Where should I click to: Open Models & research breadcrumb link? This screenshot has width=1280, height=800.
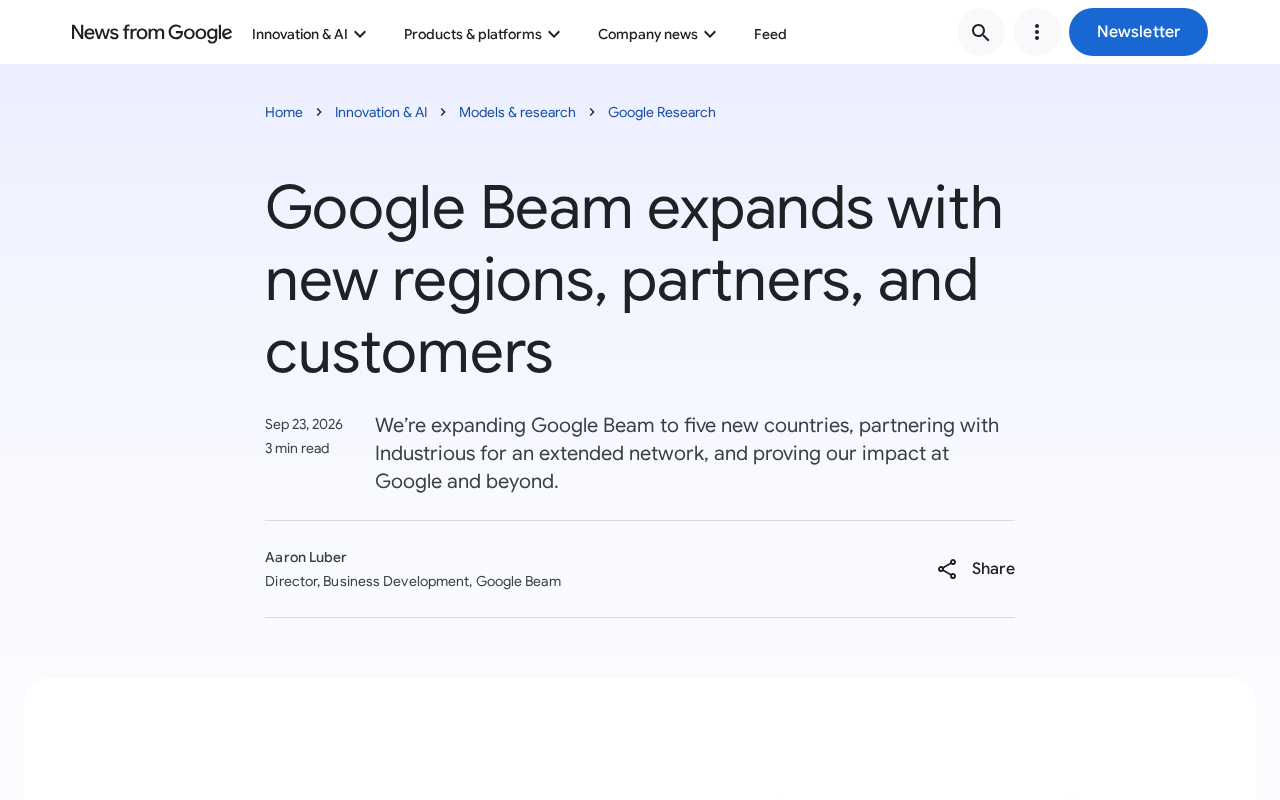pyautogui.click(x=517, y=112)
